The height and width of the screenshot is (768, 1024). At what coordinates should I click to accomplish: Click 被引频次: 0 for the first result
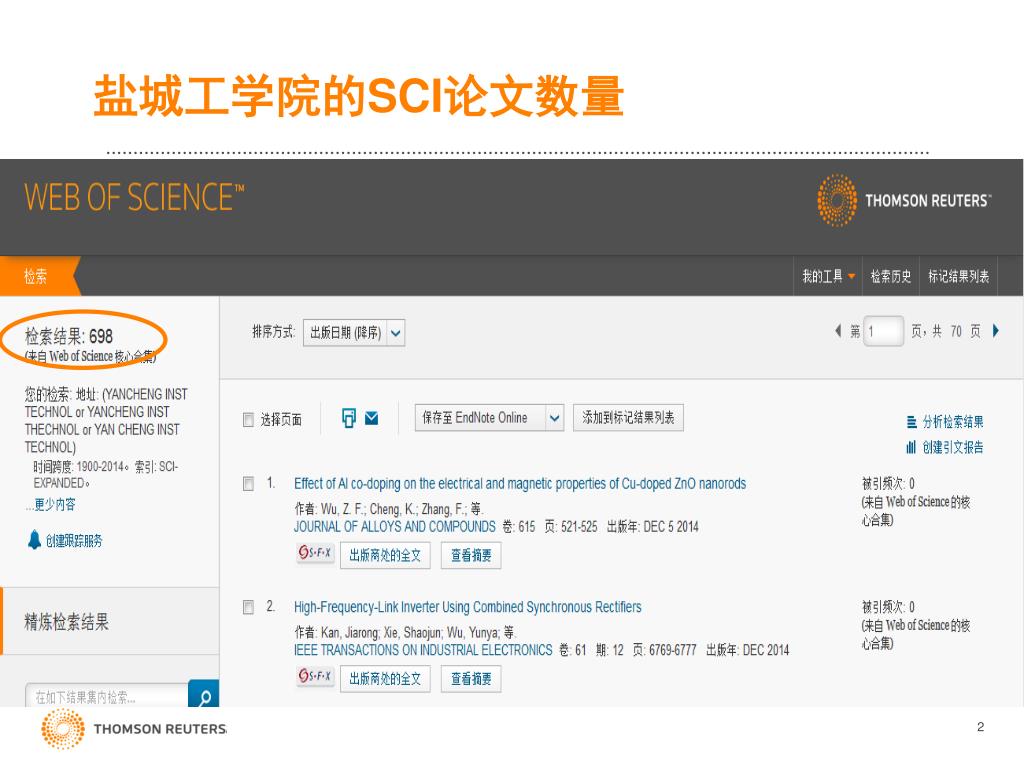[x=888, y=484]
